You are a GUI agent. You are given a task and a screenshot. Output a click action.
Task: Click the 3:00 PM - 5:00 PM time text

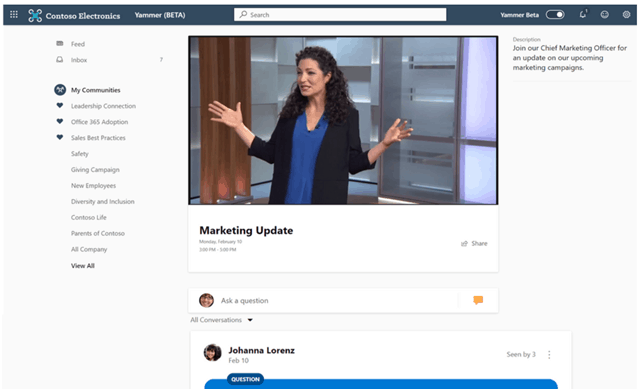[x=218, y=249]
